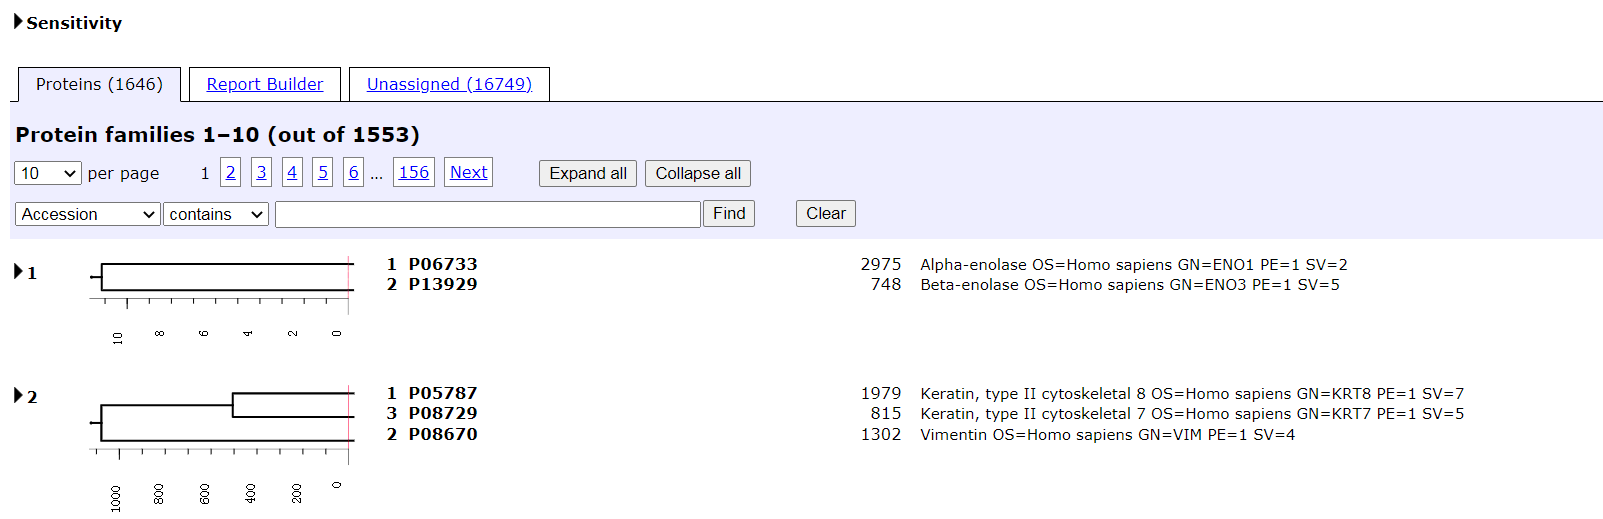Click the Collapse all button

point(698,173)
